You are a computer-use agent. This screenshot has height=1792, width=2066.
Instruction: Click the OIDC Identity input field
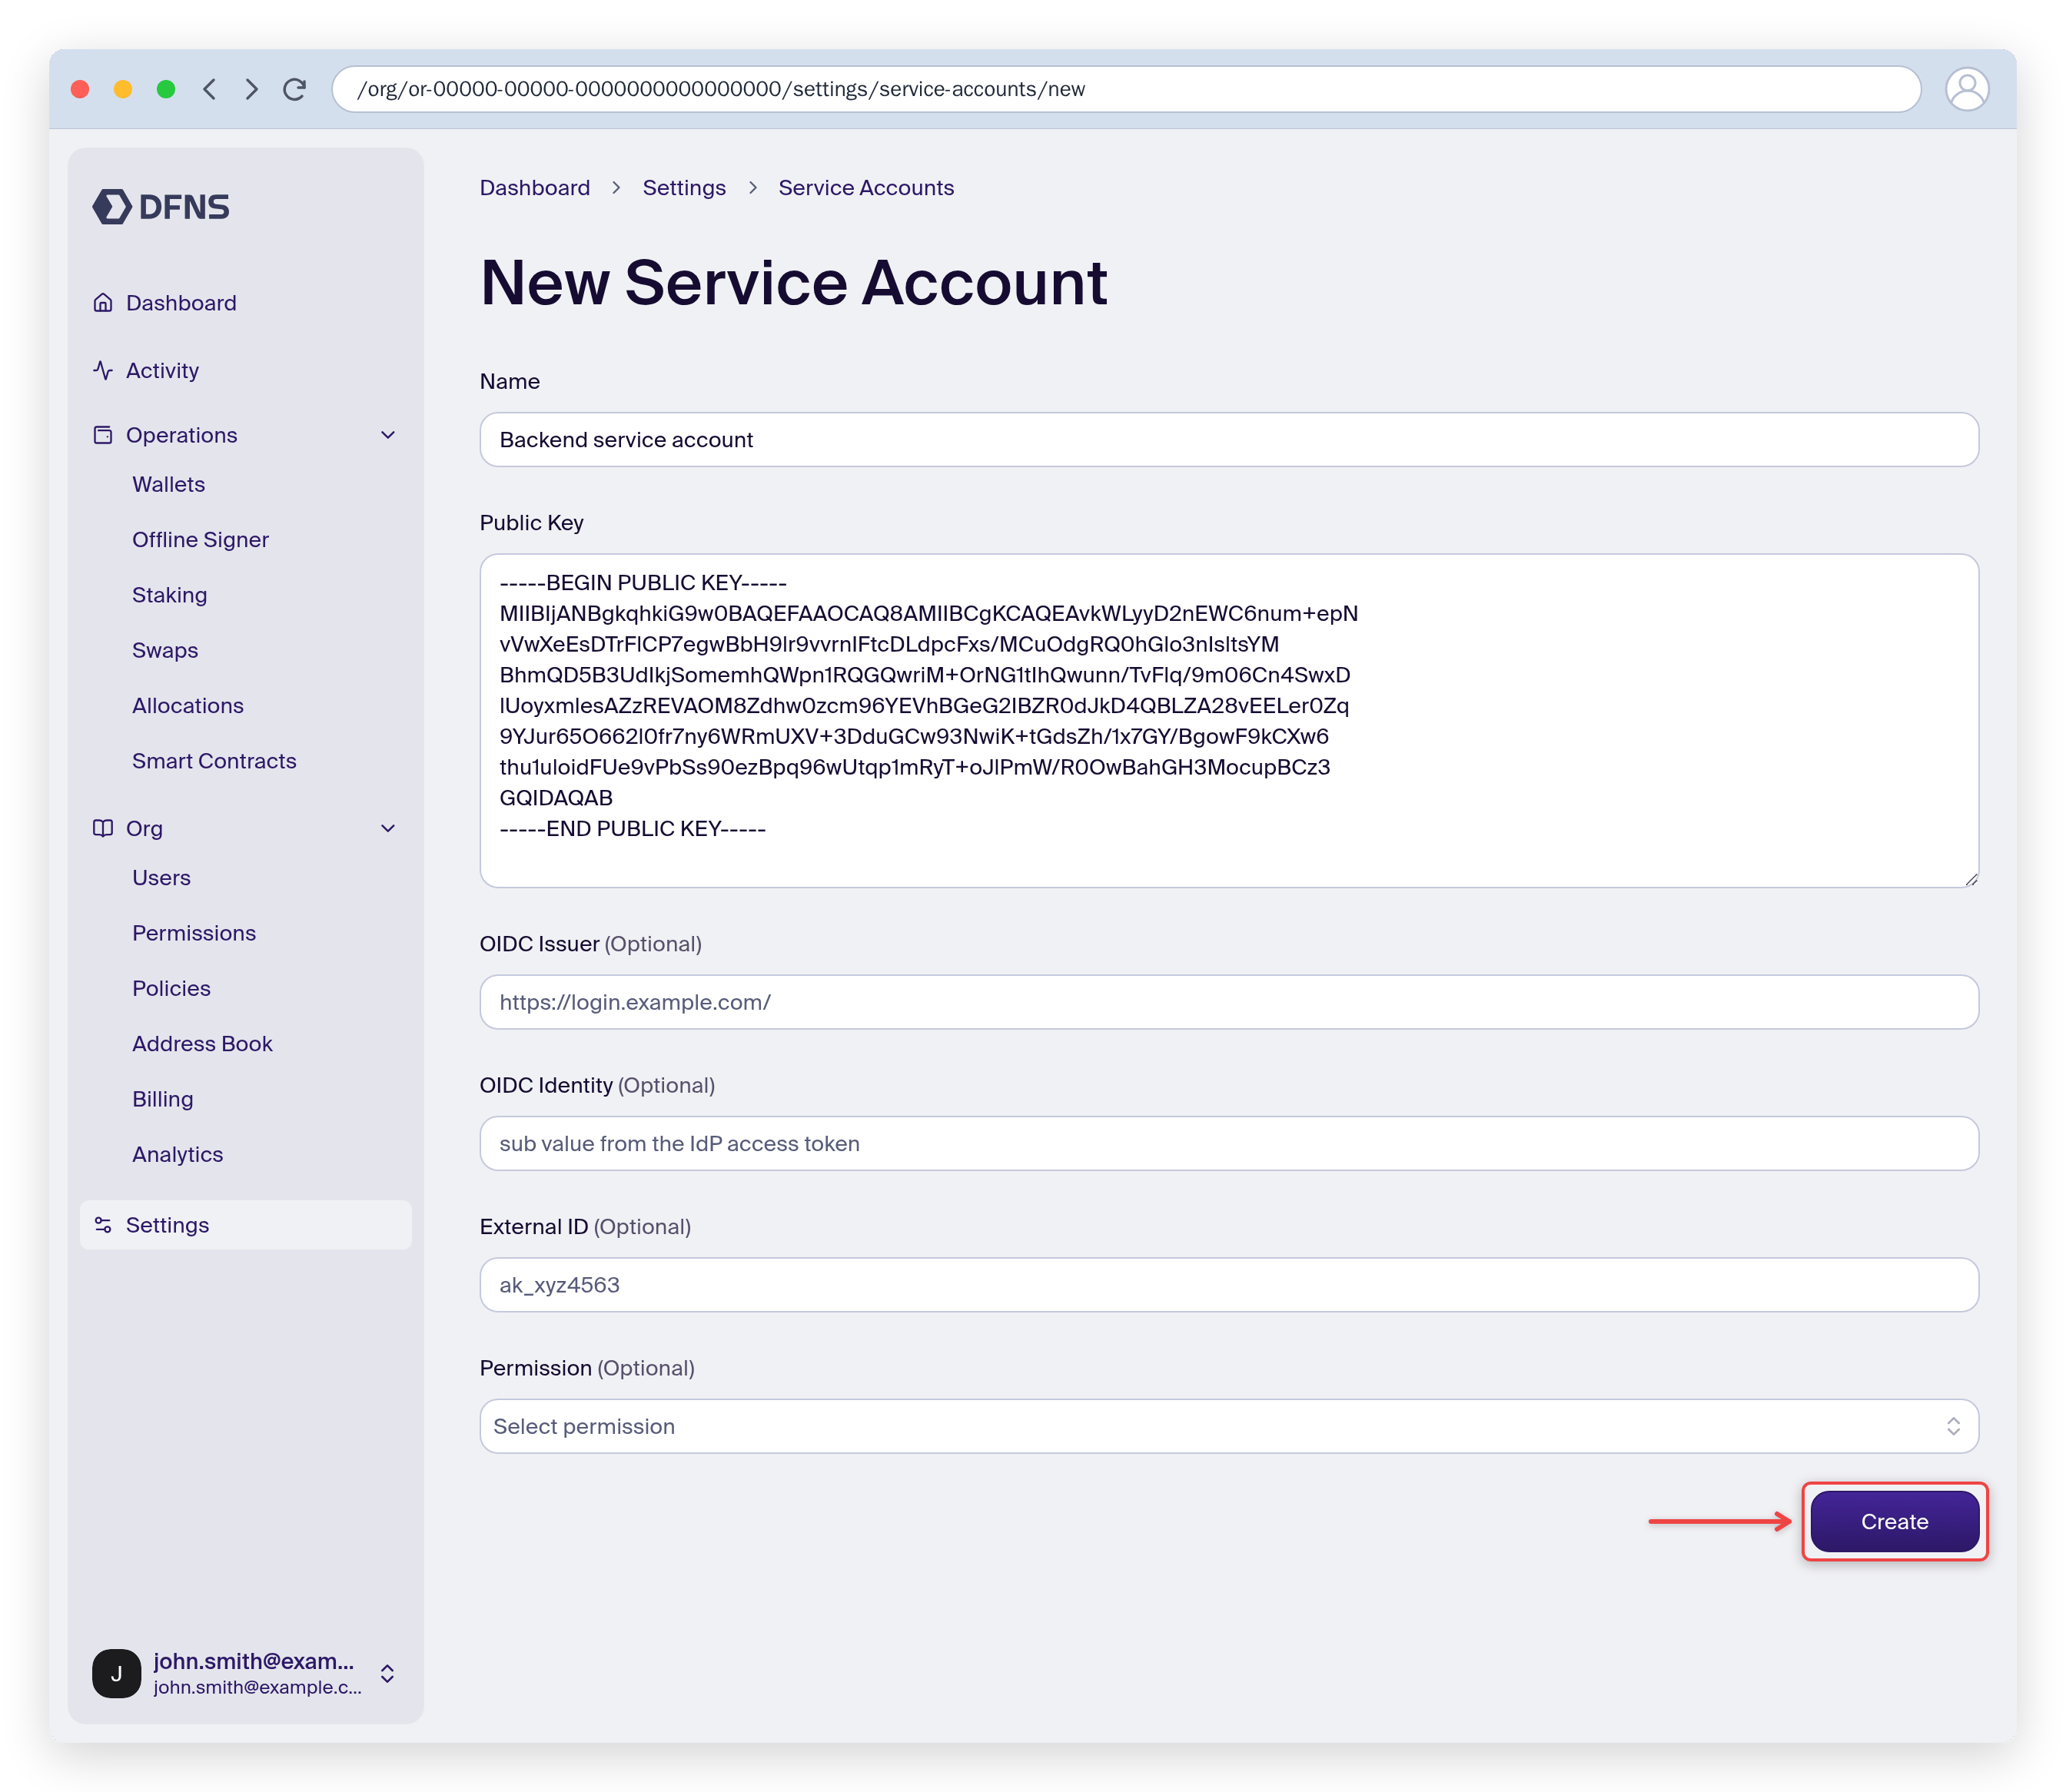point(1228,1143)
